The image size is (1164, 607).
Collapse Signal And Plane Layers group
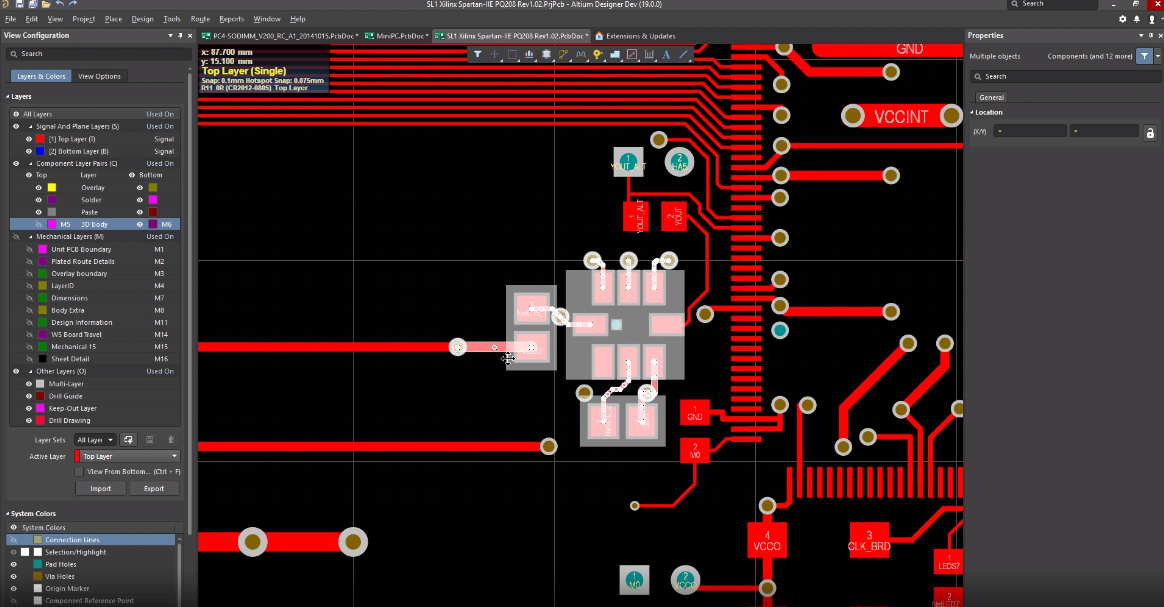point(30,127)
